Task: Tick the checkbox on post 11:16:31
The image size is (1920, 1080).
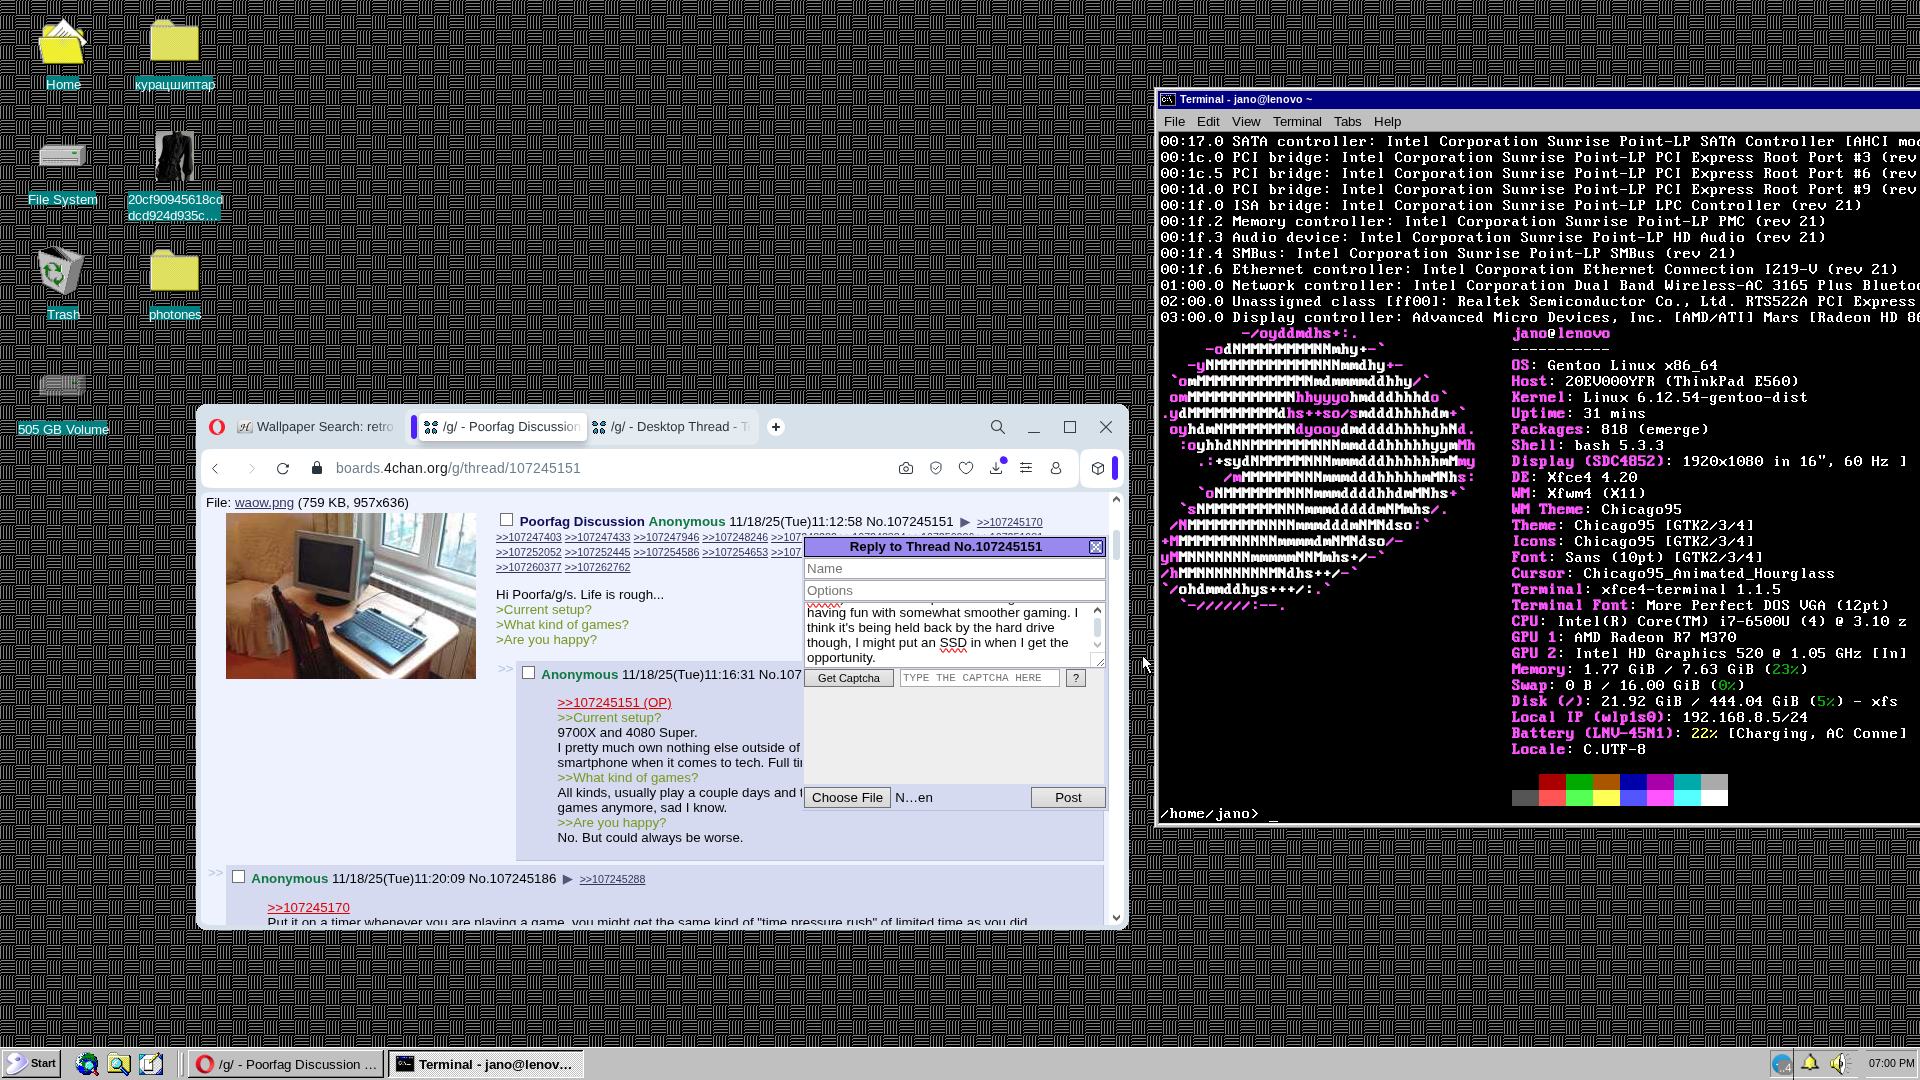Action: (528, 673)
